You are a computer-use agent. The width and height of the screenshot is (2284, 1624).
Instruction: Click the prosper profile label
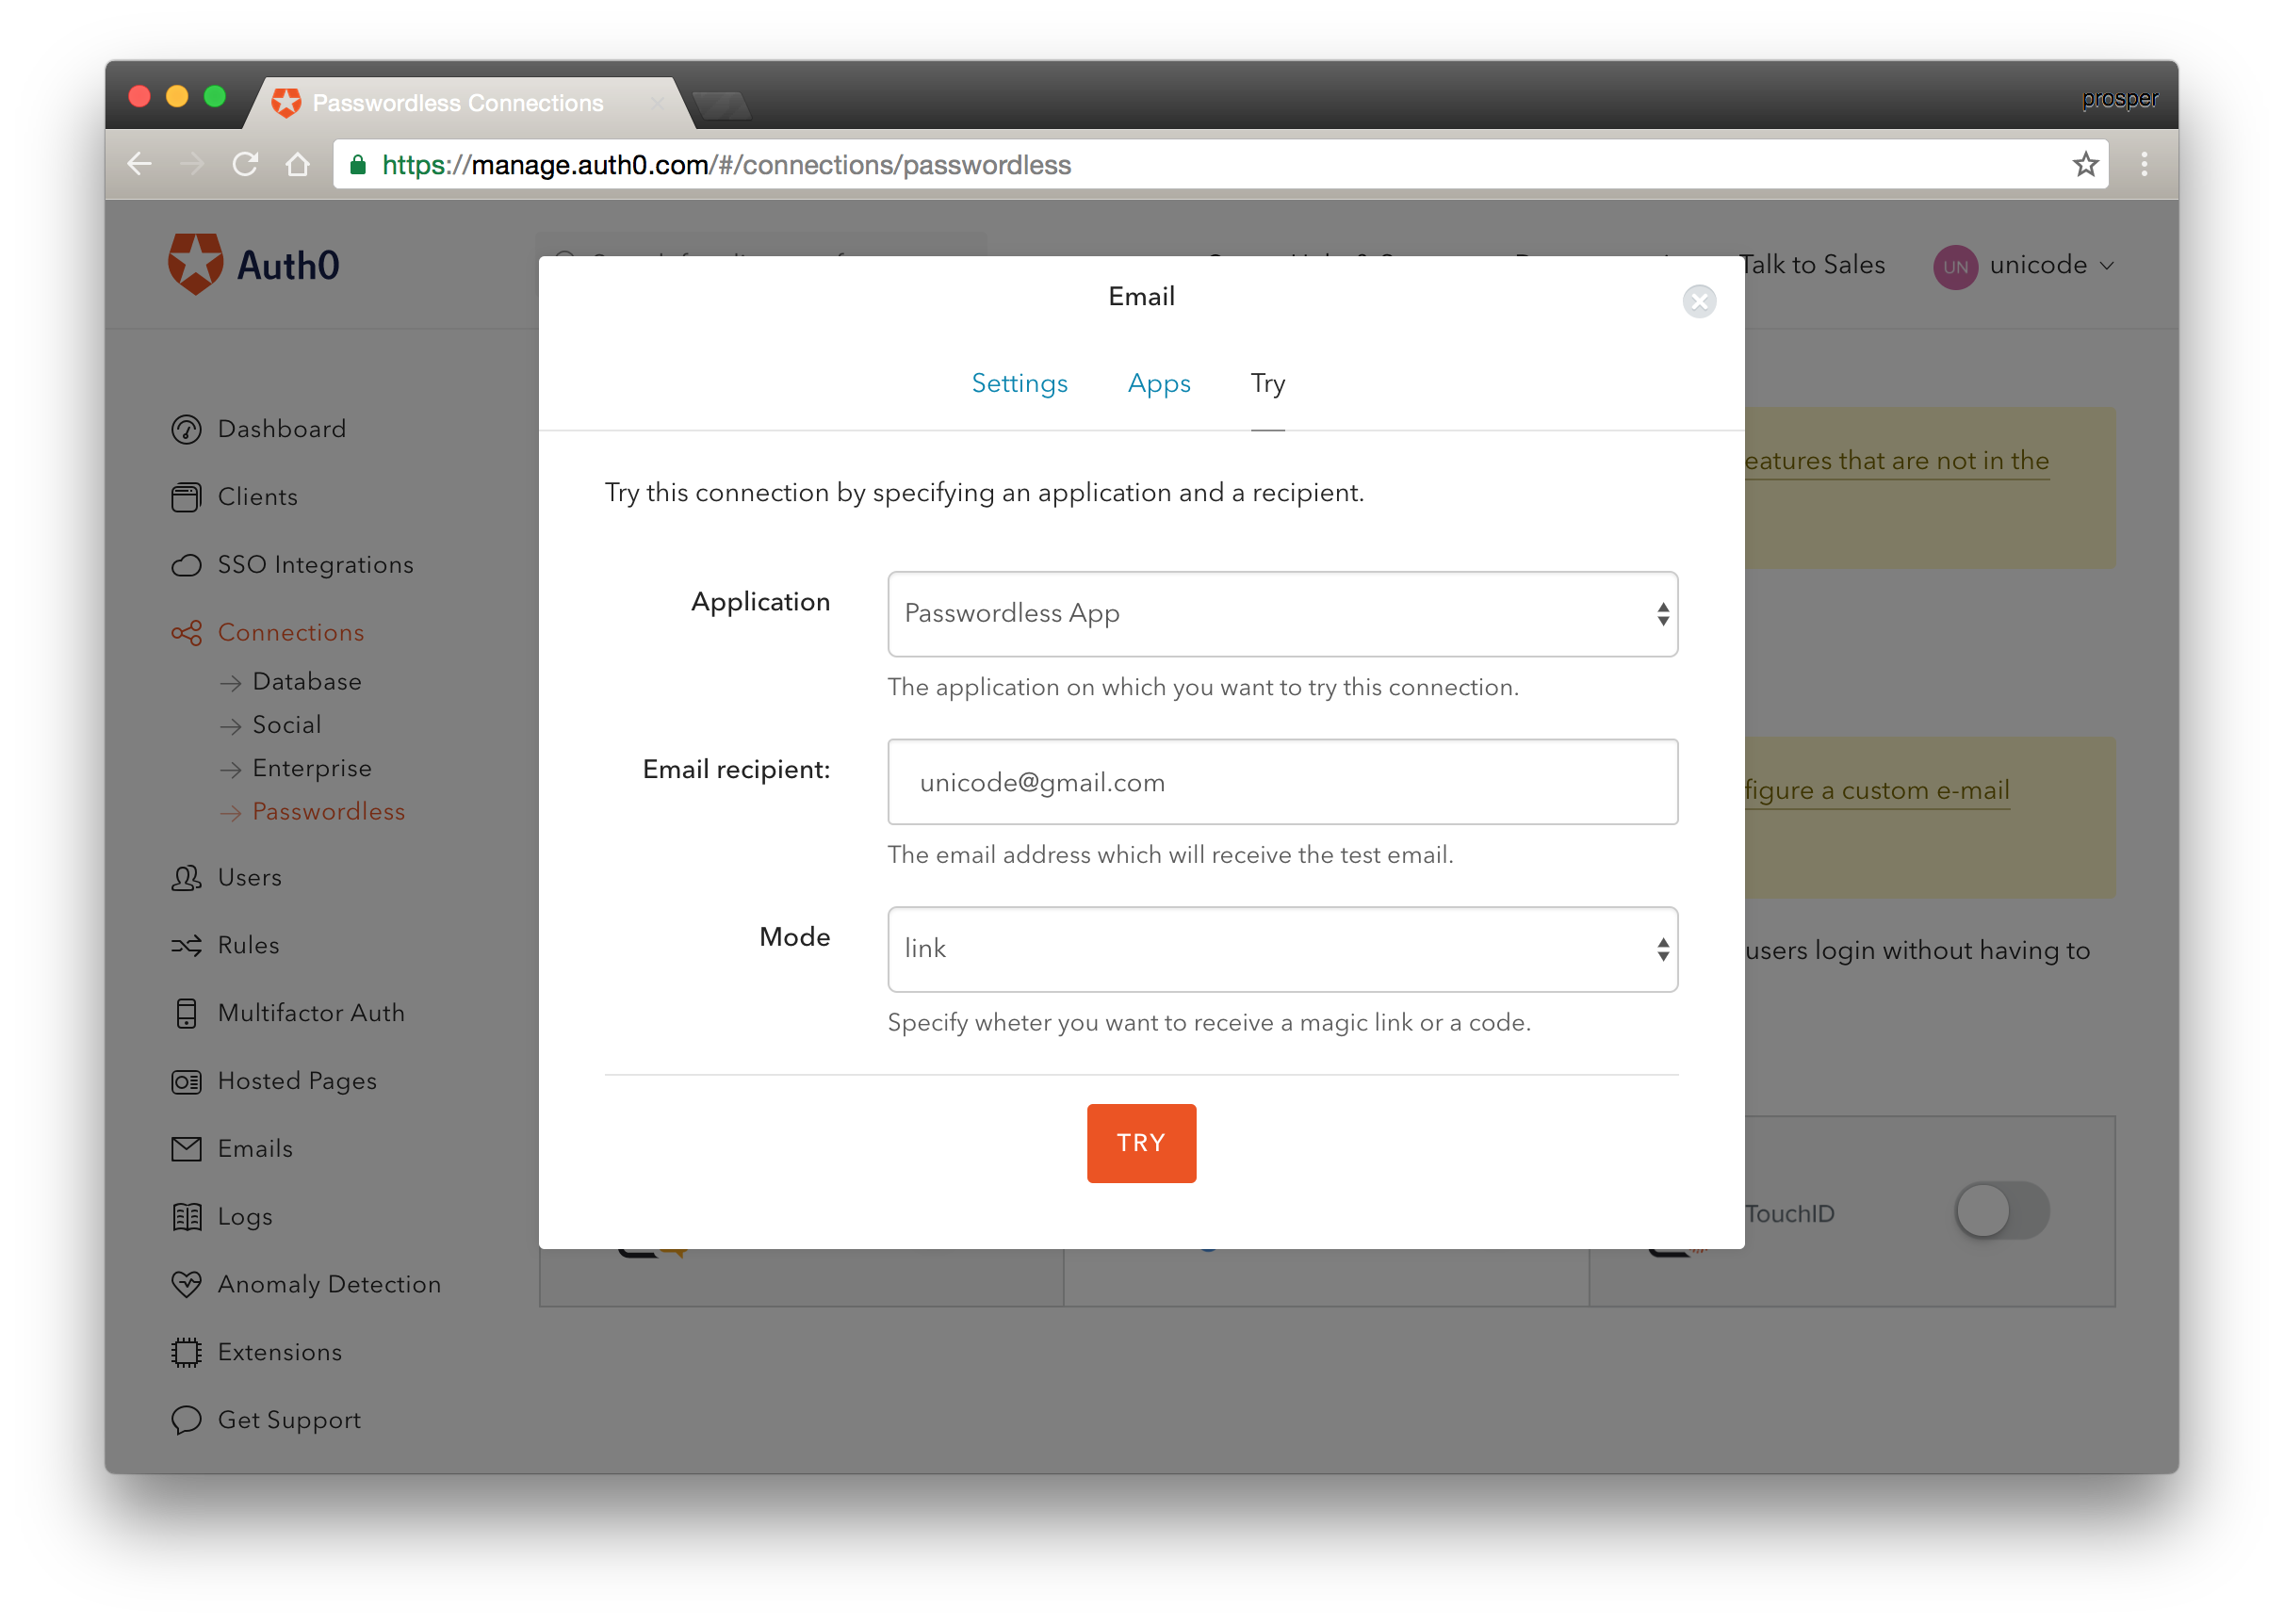click(2119, 99)
